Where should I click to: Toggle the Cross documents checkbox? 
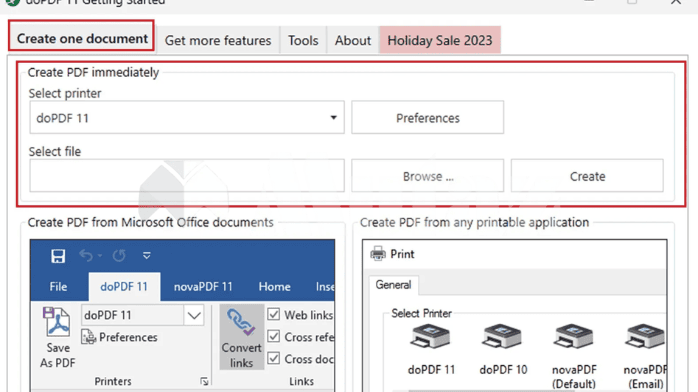pos(274,358)
